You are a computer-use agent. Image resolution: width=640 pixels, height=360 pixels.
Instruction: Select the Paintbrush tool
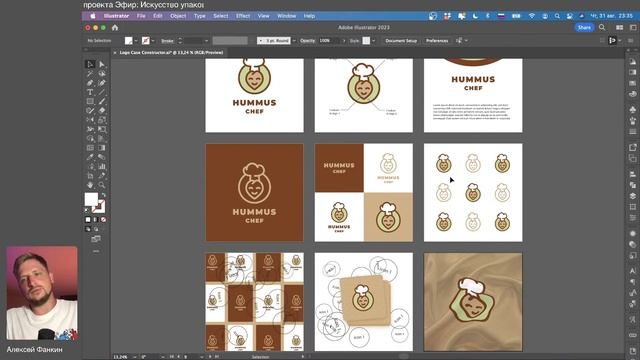pyautogui.click(x=102, y=101)
